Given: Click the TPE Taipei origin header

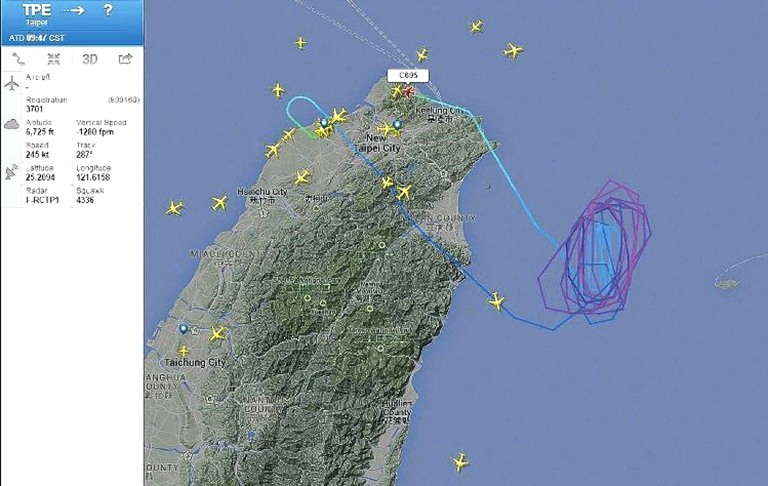Looking at the screenshot, I should click(37, 14).
